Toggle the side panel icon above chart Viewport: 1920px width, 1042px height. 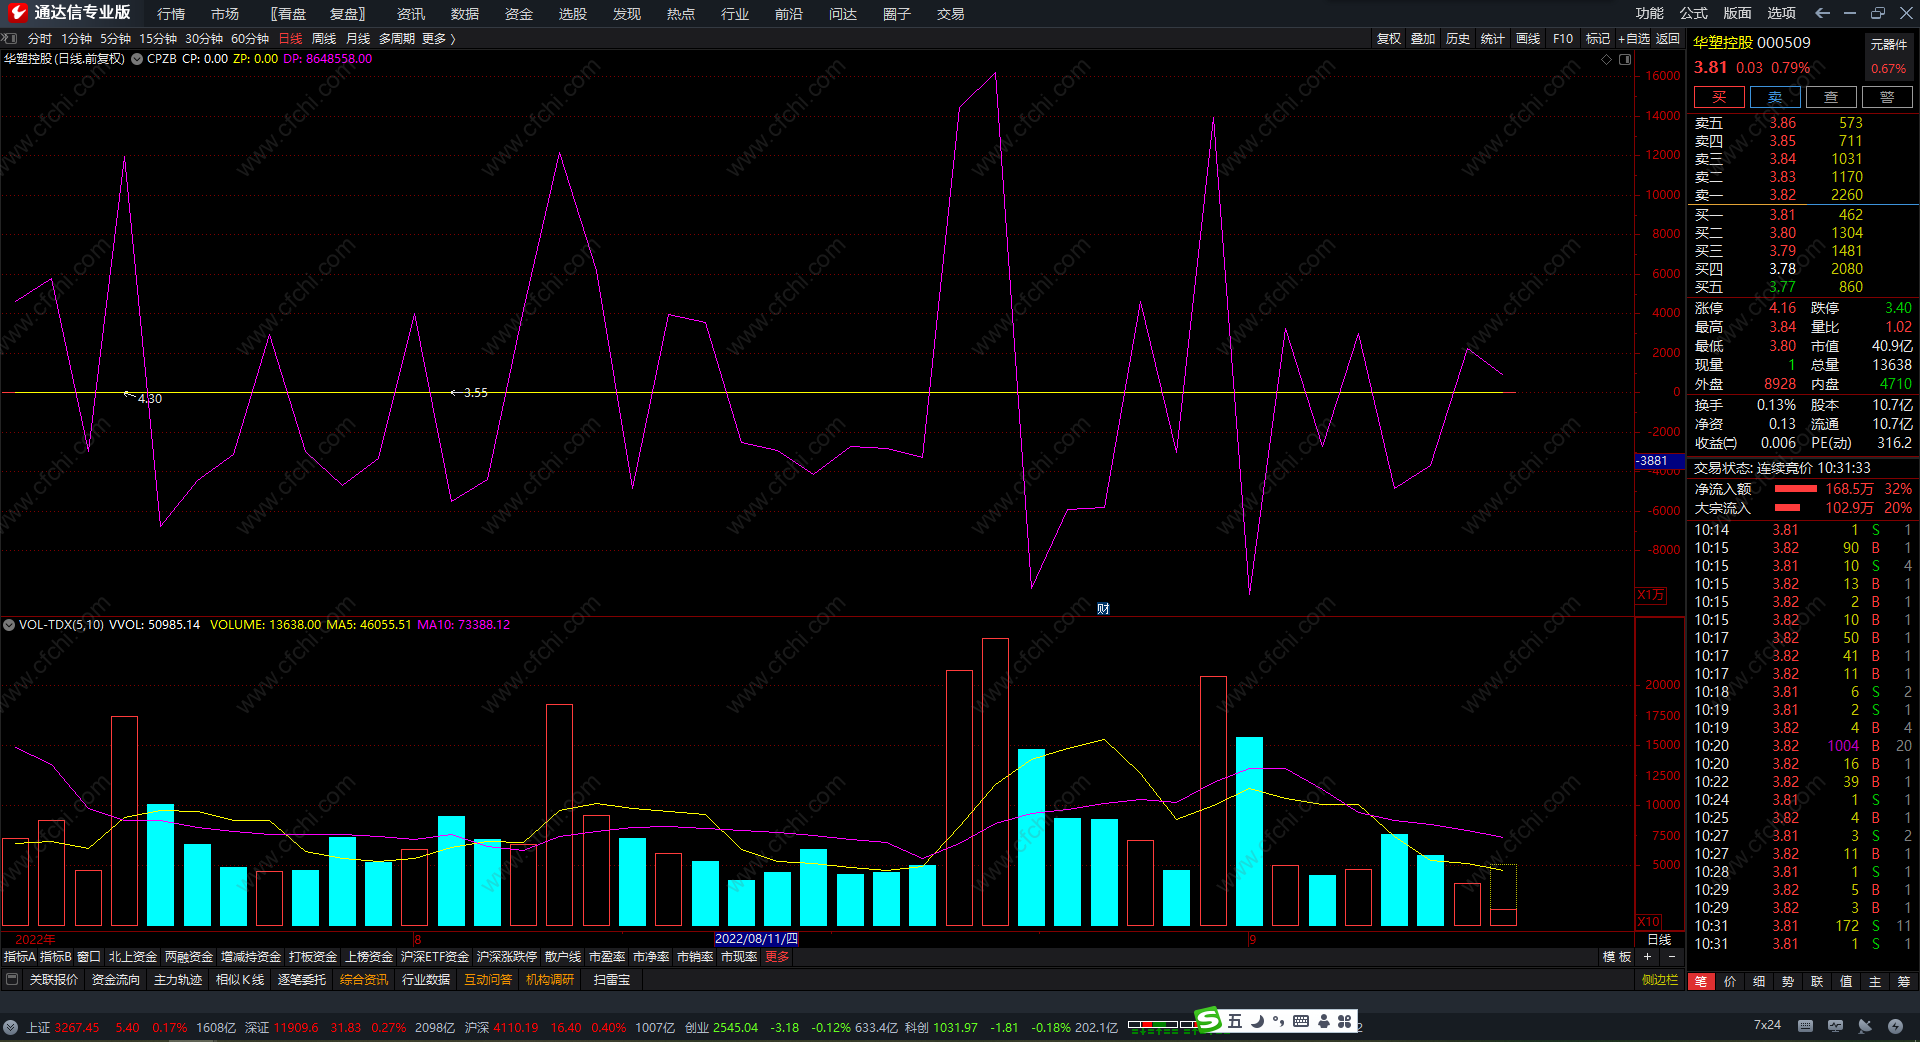tap(1625, 59)
